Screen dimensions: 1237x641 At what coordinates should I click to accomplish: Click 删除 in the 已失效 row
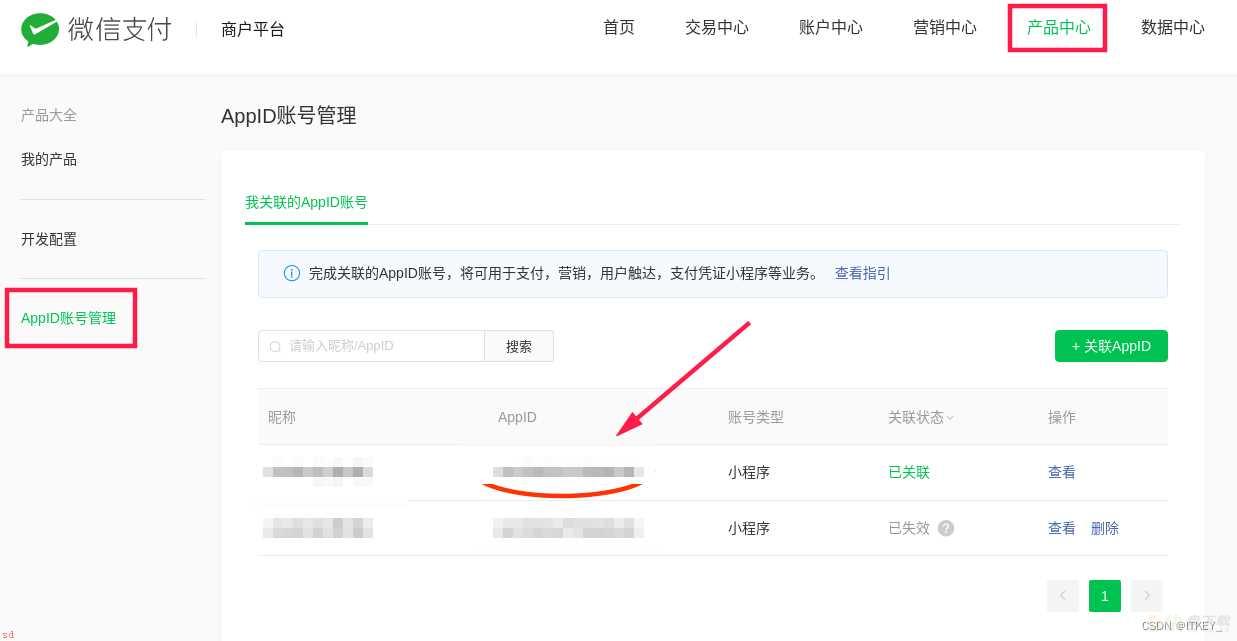click(1105, 528)
